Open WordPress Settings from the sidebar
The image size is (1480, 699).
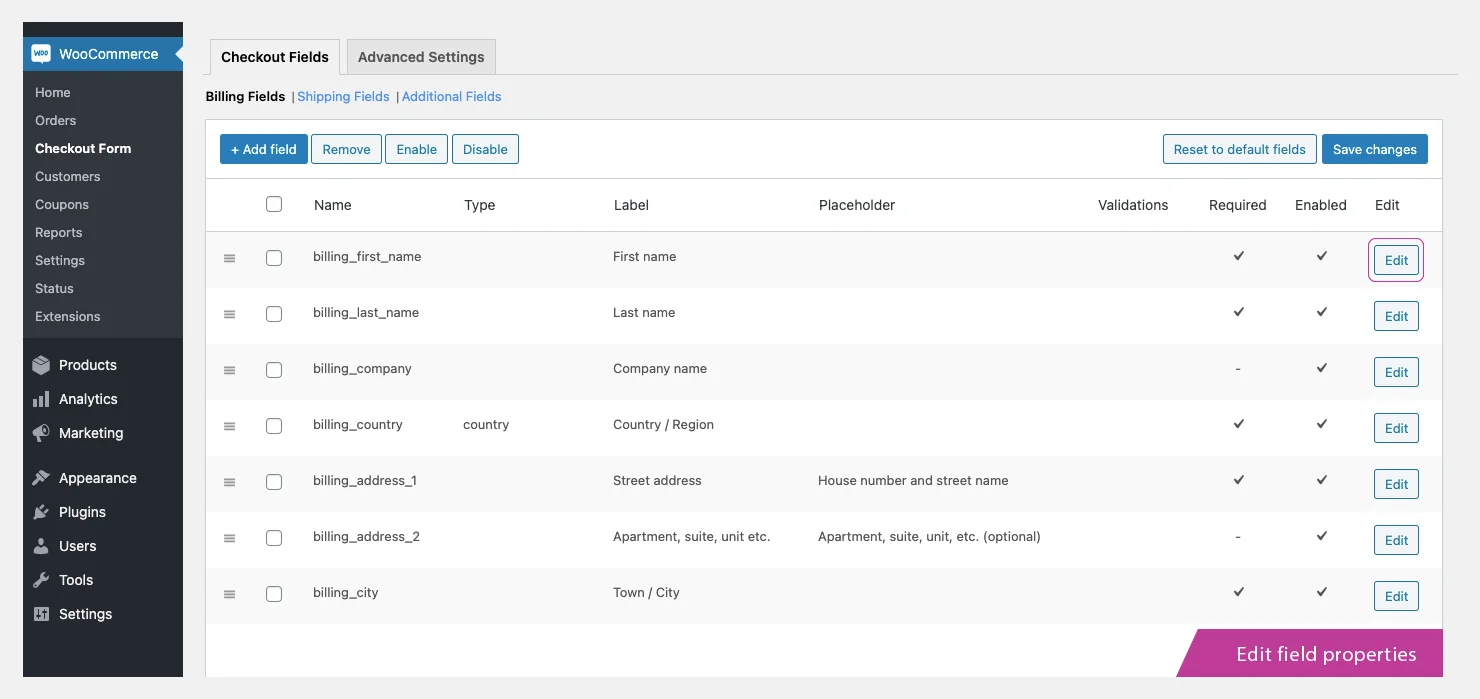[85, 614]
